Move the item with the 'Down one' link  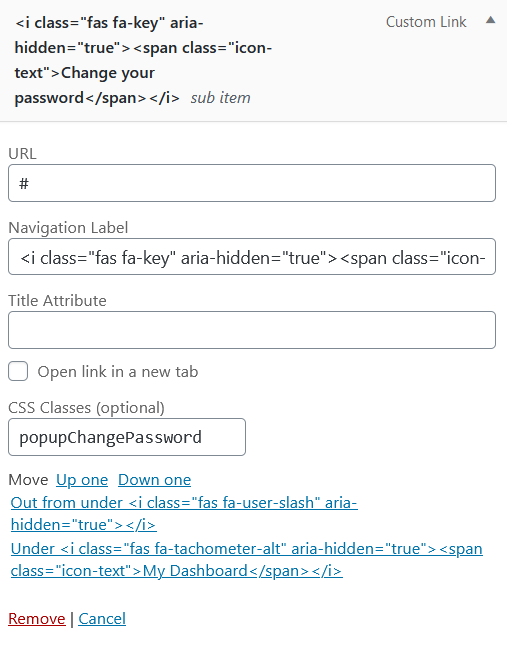[154, 480]
